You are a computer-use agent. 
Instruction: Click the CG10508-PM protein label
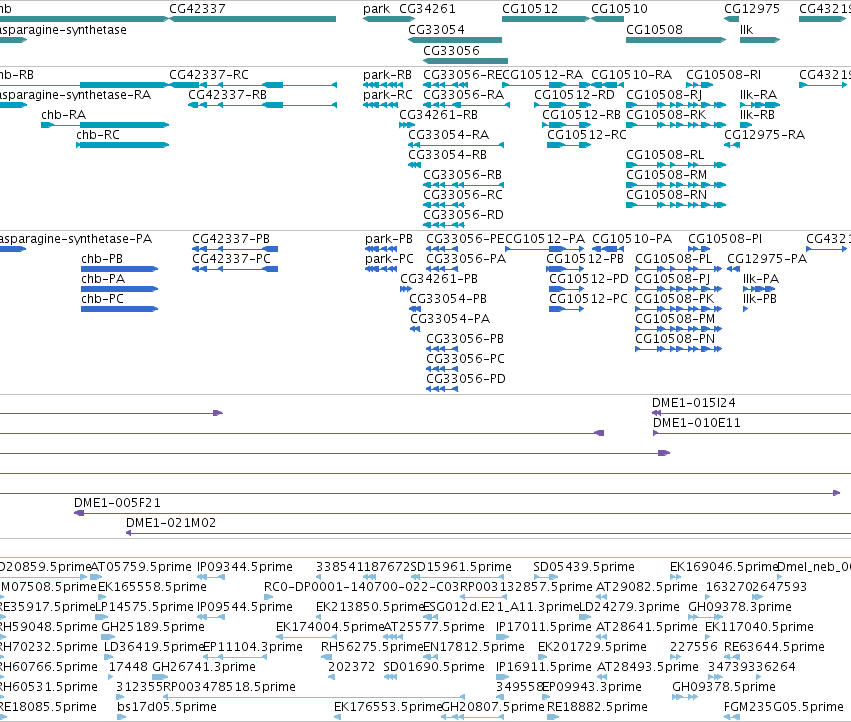[x=675, y=319]
